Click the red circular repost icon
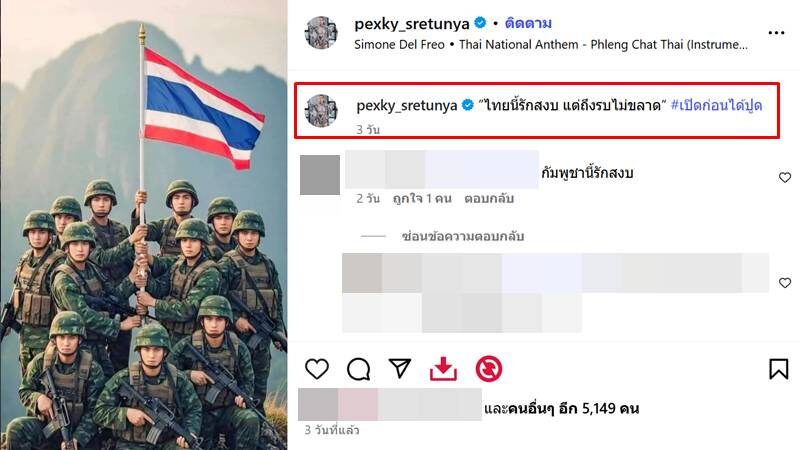 tap(489, 369)
